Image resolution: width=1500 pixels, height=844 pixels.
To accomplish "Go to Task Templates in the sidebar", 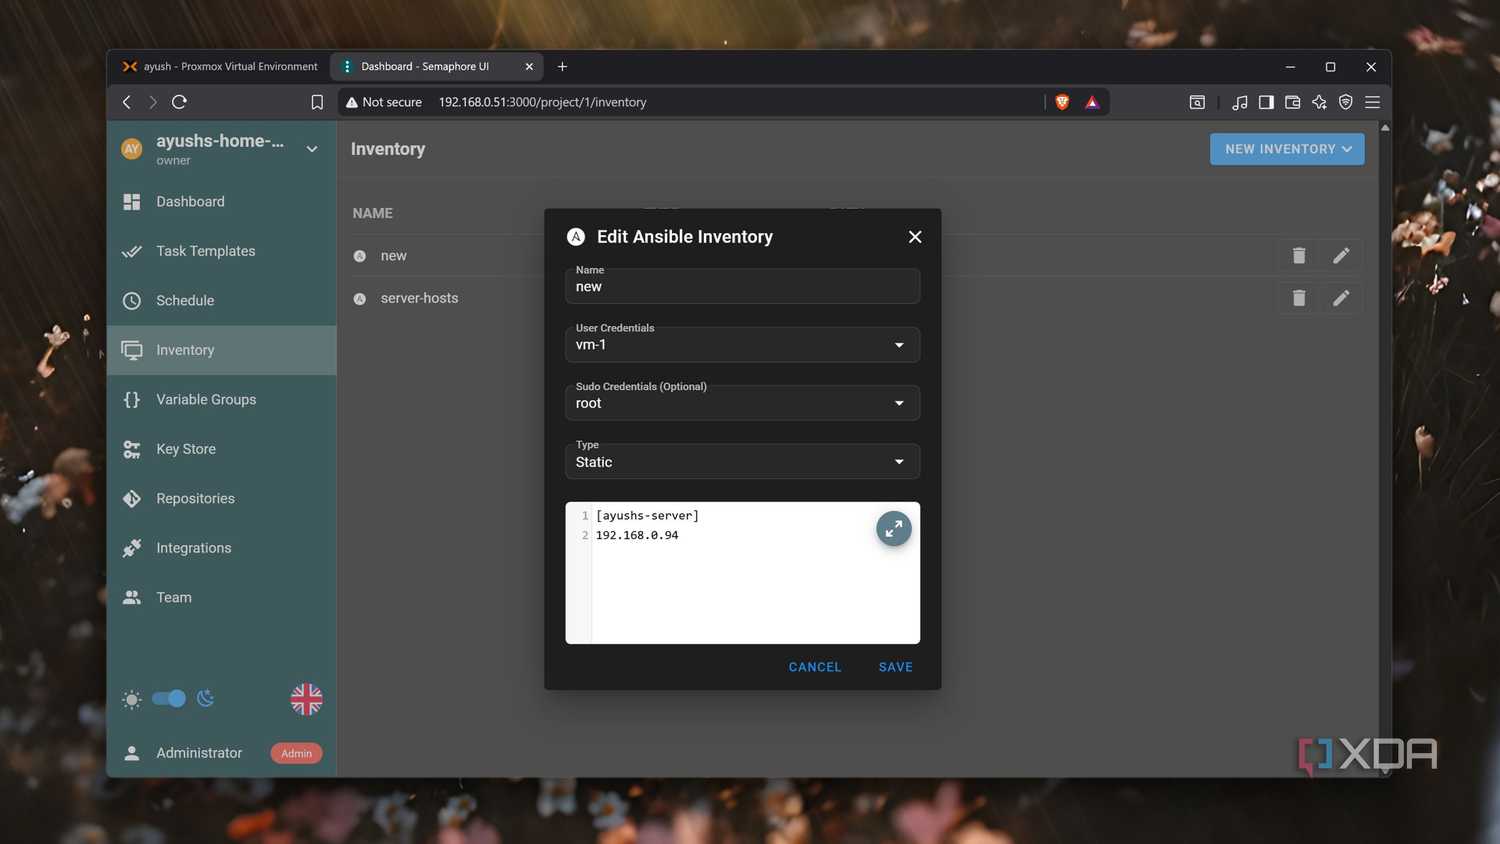I will (x=221, y=251).
